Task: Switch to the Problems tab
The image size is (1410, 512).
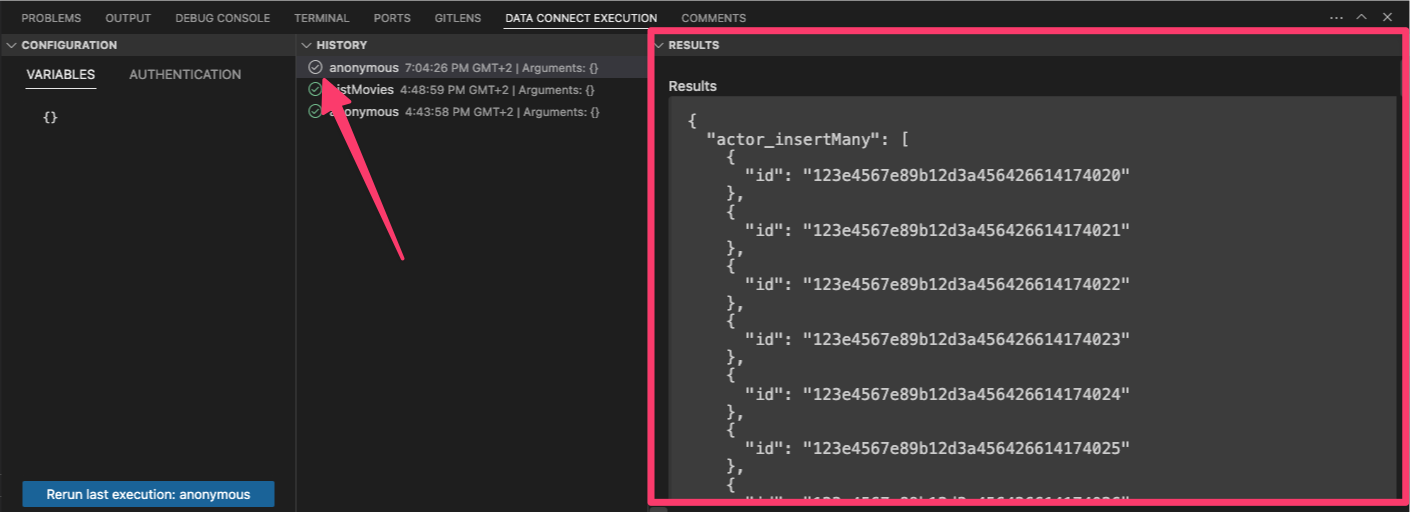Action: pos(51,18)
